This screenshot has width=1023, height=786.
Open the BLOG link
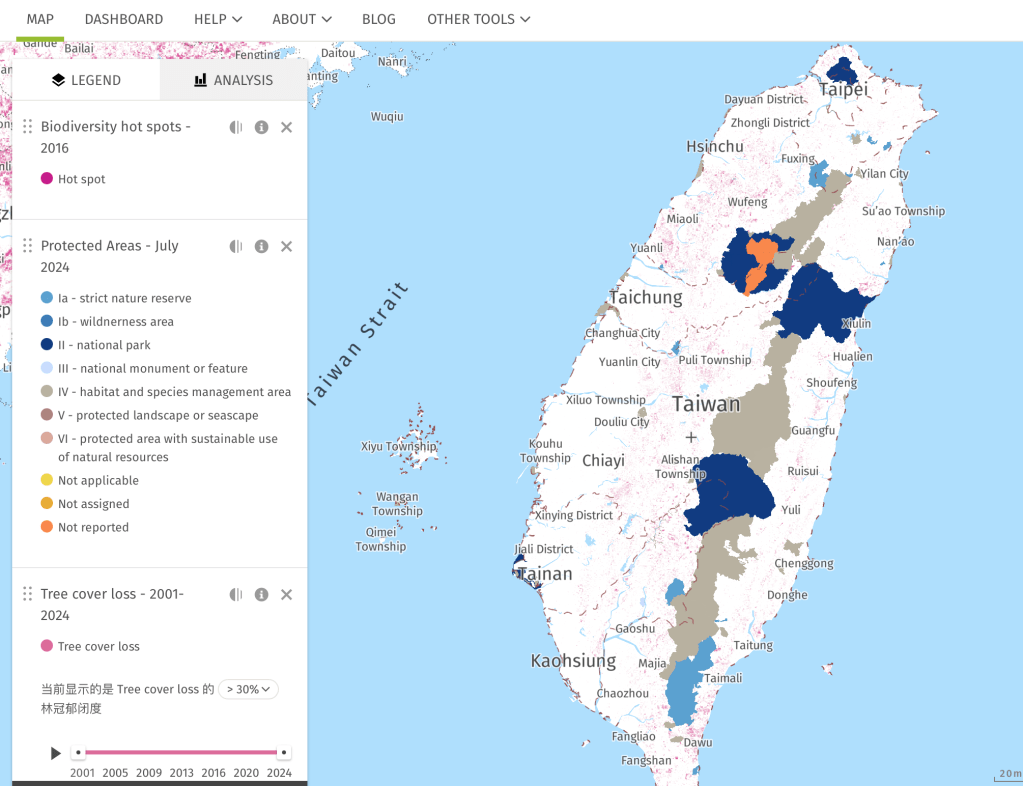coord(379,19)
